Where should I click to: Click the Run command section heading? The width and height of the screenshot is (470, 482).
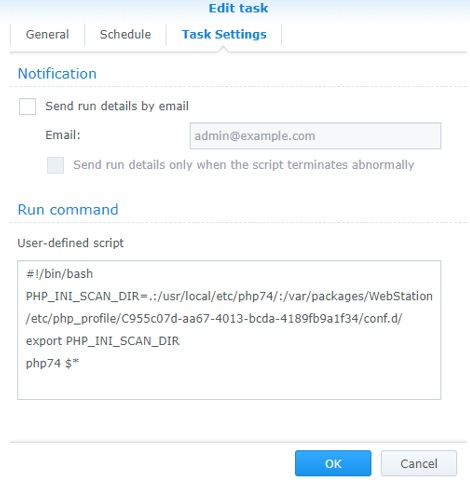(68, 210)
